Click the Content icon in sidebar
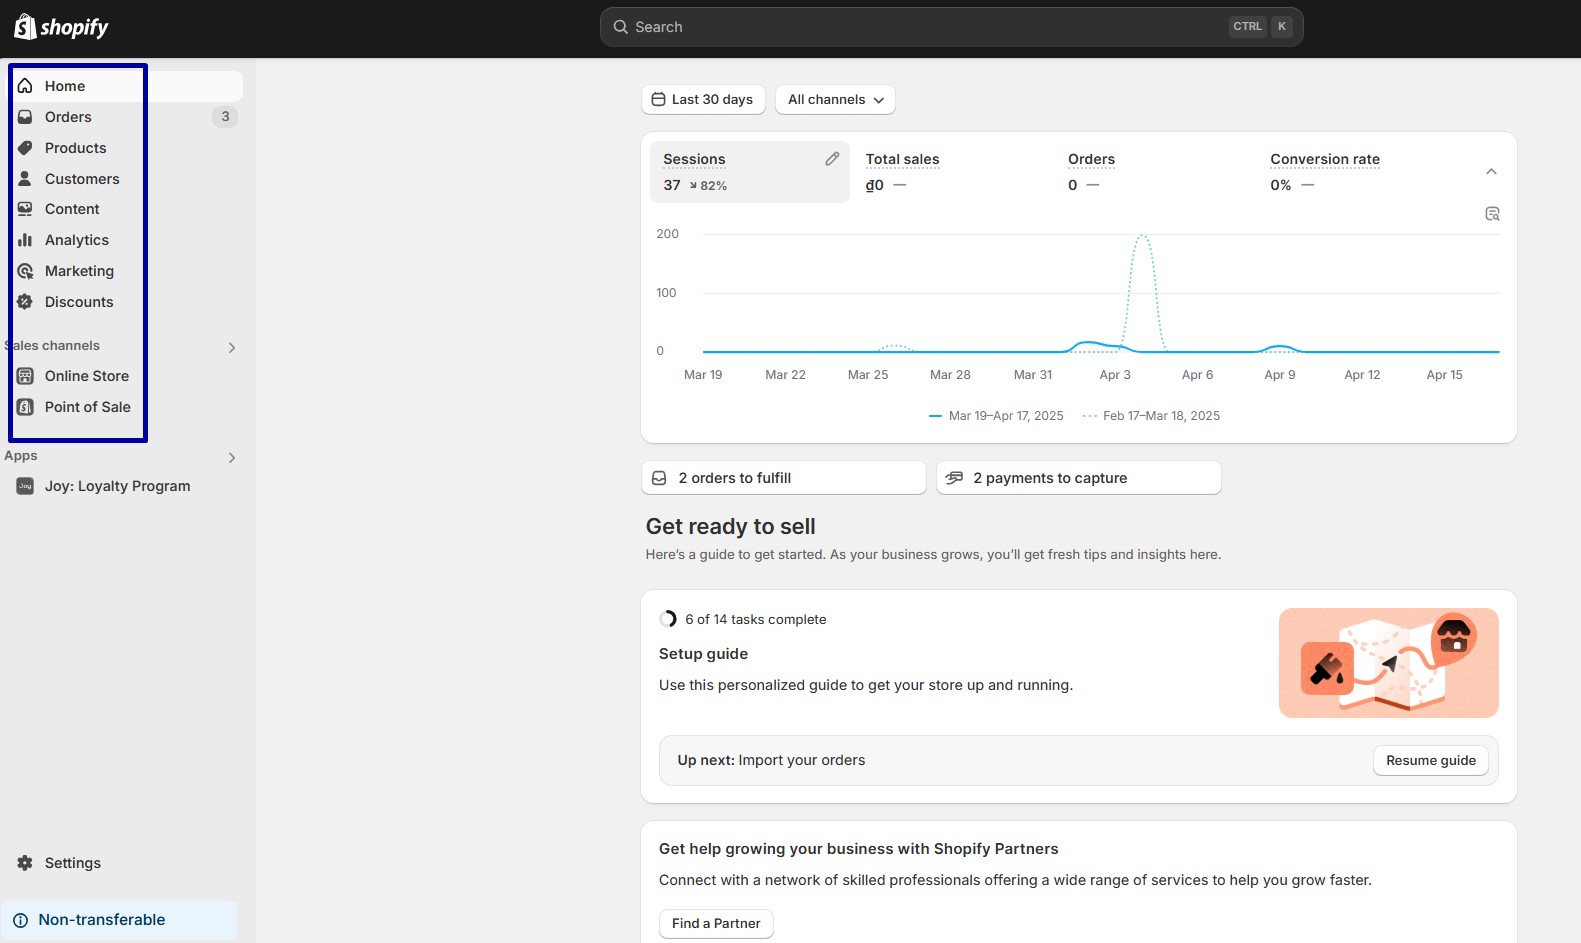The width and height of the screenshot is (1581, 943). click(x=25, y=209)
